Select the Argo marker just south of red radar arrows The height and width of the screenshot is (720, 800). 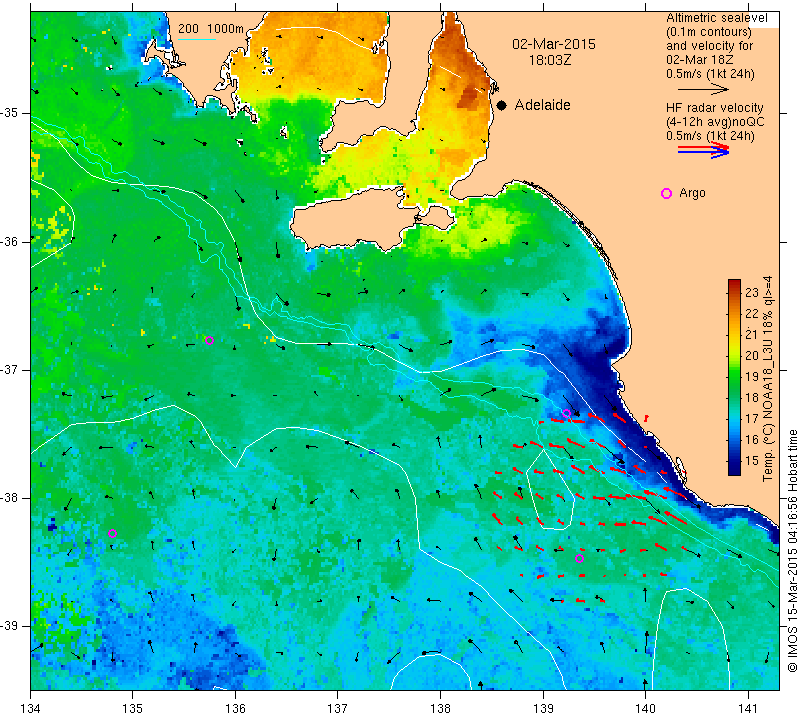click(x=579, y=558)
